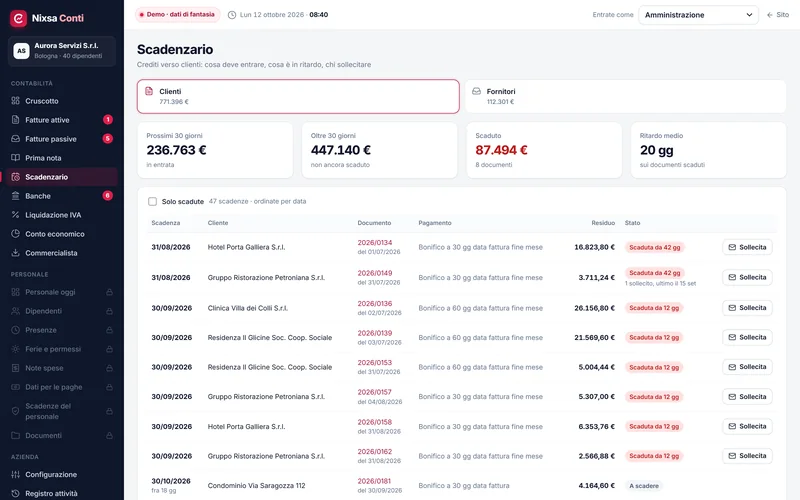This screenshot has width=800, height=500.
Task: Switch to the Clienti tab
Action: point(298,96)
